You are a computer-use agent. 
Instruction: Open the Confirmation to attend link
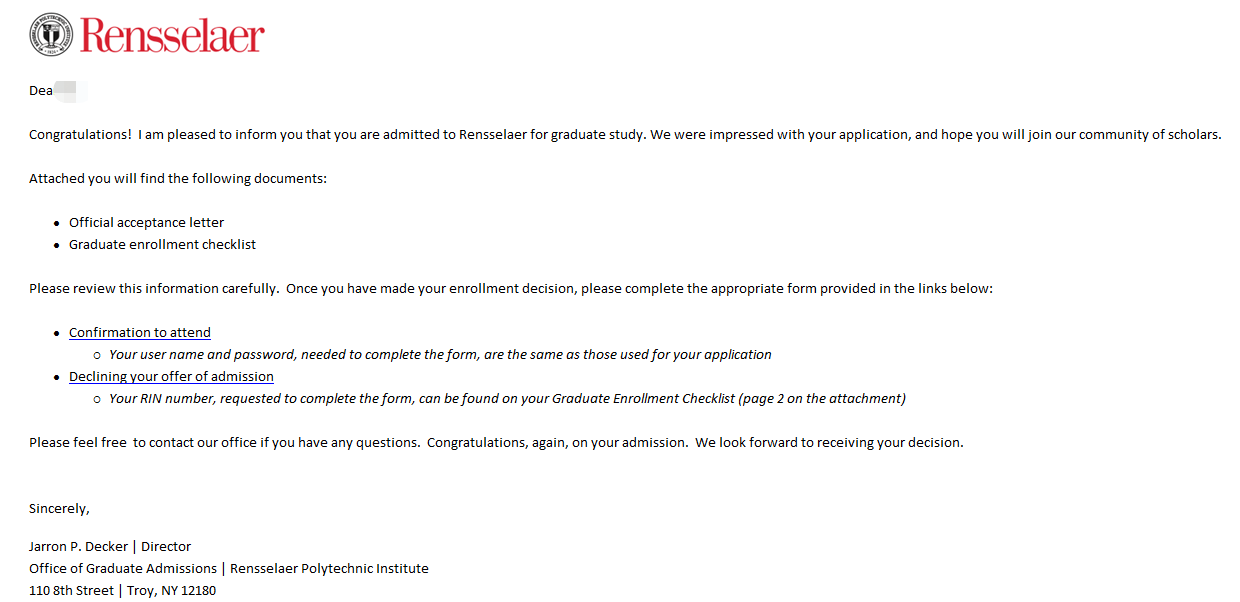[140, 333]
